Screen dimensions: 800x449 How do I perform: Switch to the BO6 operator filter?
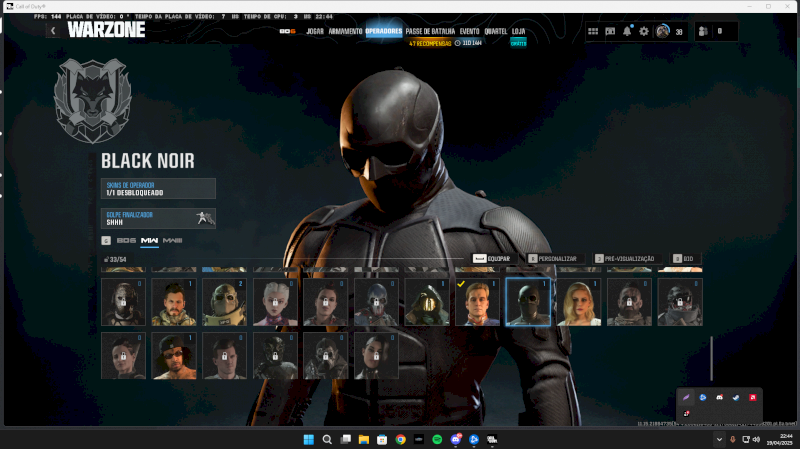pyautogui.click(x=126, y=241)
